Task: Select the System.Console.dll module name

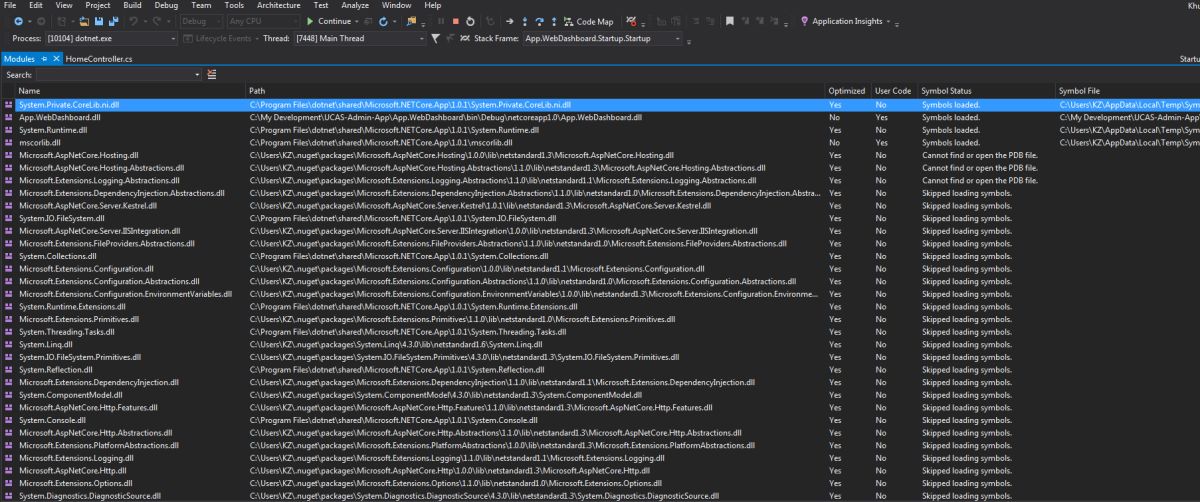Action: [52, 419]
